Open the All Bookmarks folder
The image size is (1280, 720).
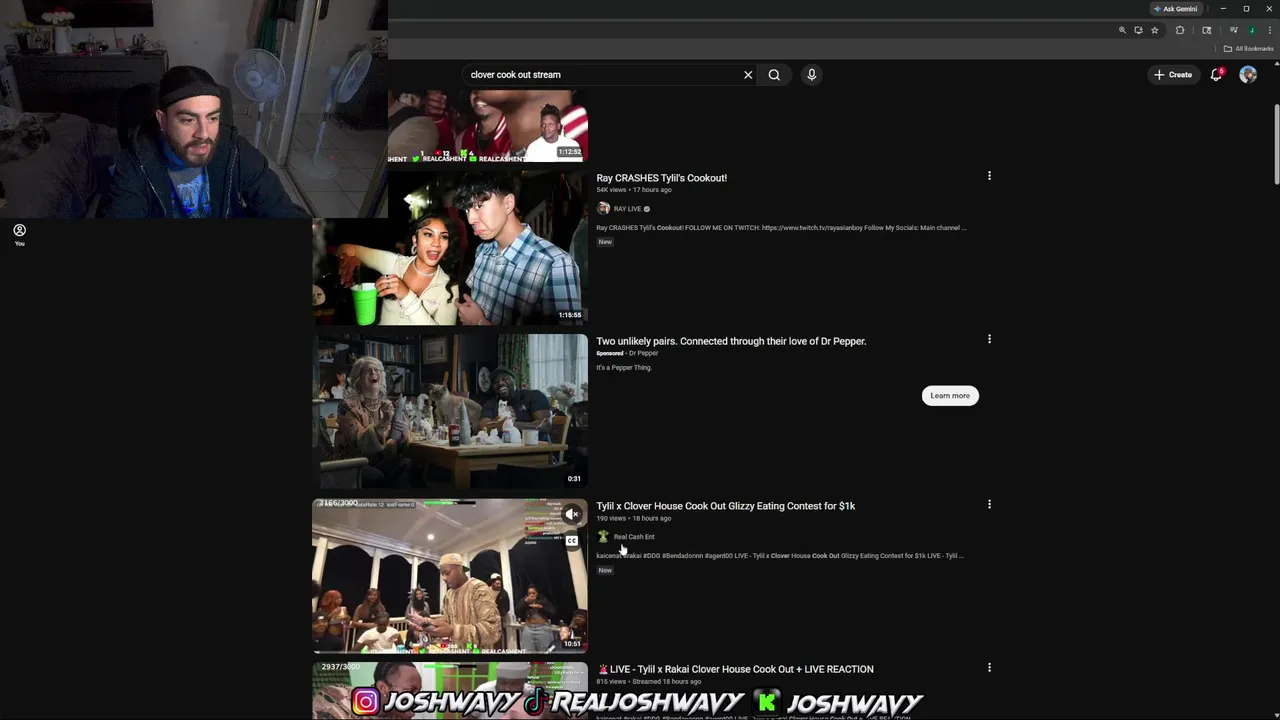point(1249,49)
